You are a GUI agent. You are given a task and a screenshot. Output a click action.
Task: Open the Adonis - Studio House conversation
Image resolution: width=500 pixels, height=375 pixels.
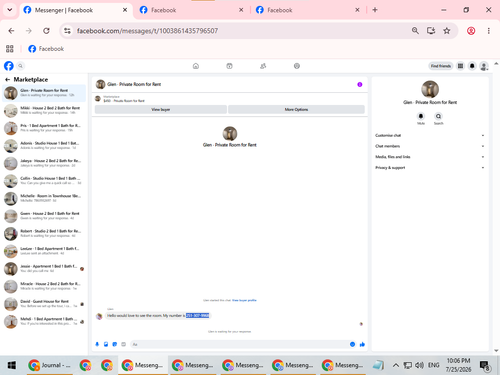[44, 146]
